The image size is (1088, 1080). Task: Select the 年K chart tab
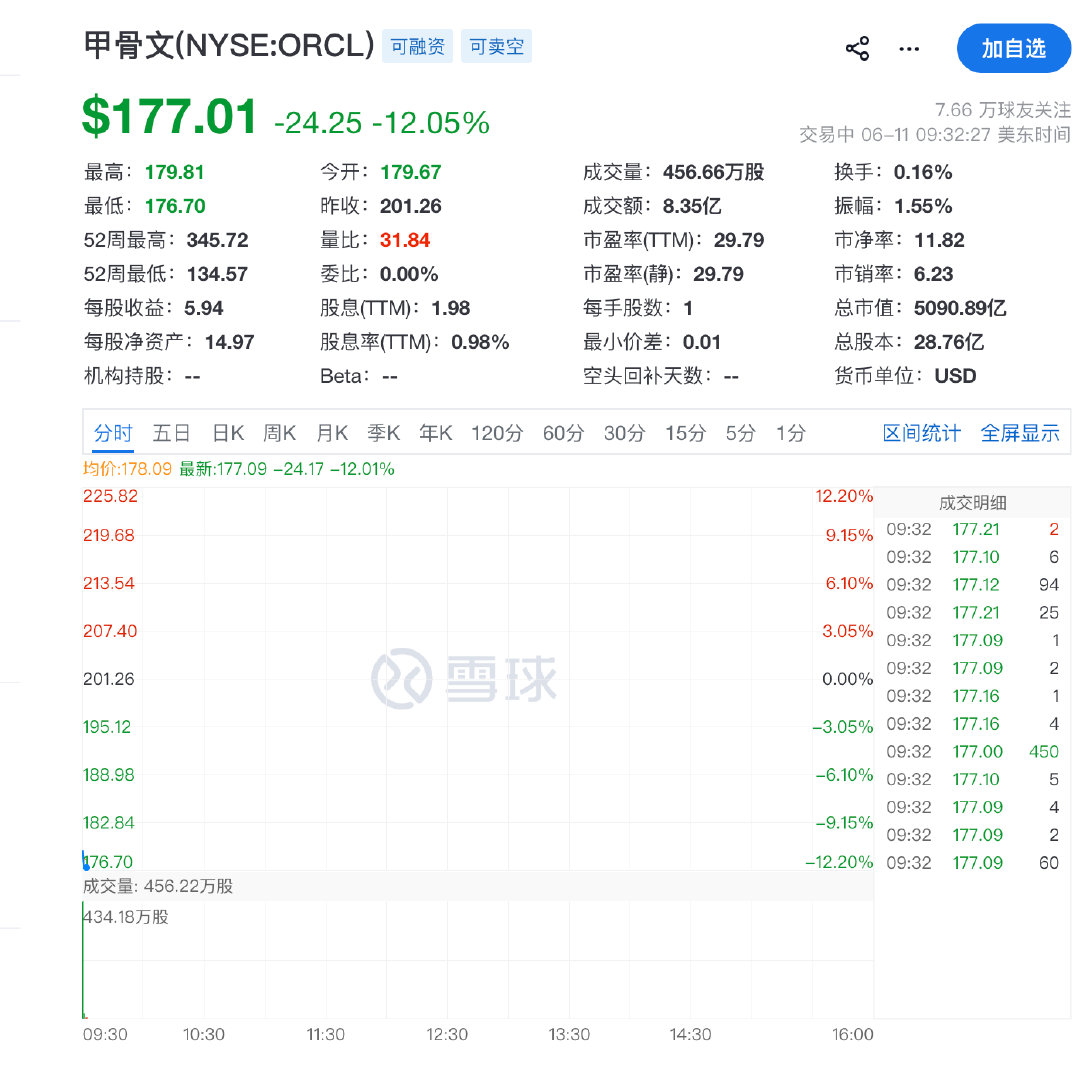click(436, 433)
